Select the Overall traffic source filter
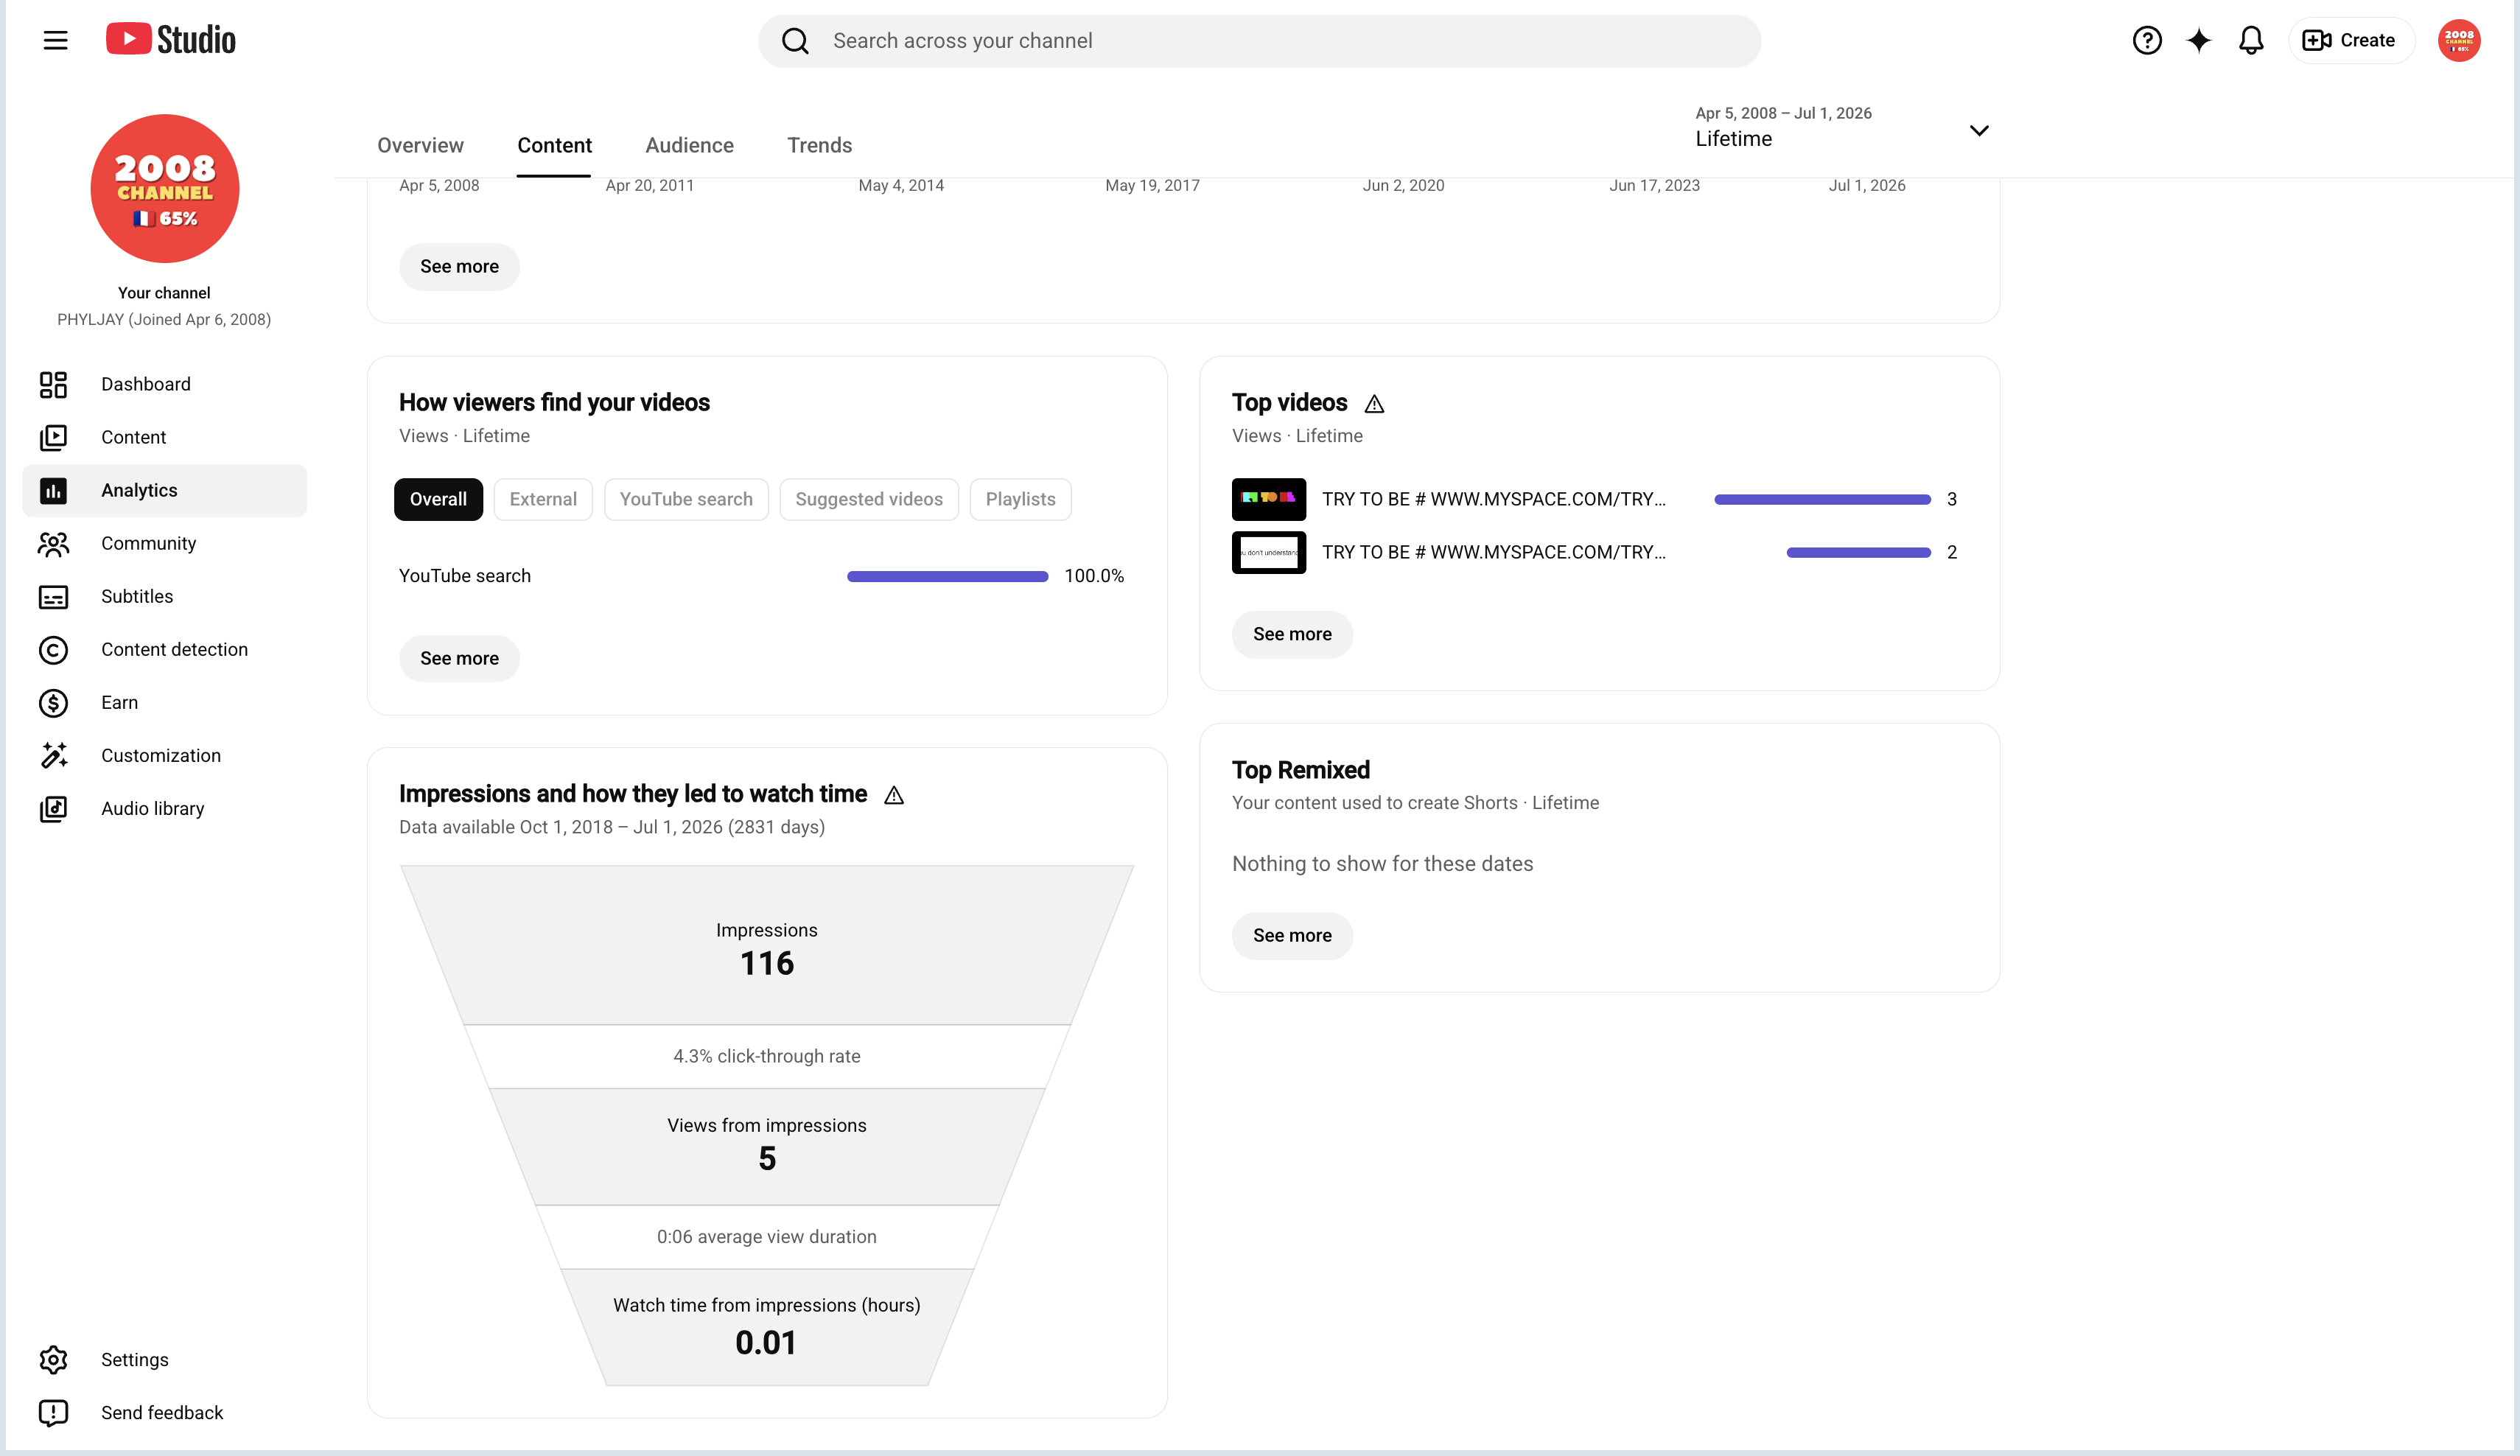Viewport: 2520px width, 1456px height. (x=438, y=499)
